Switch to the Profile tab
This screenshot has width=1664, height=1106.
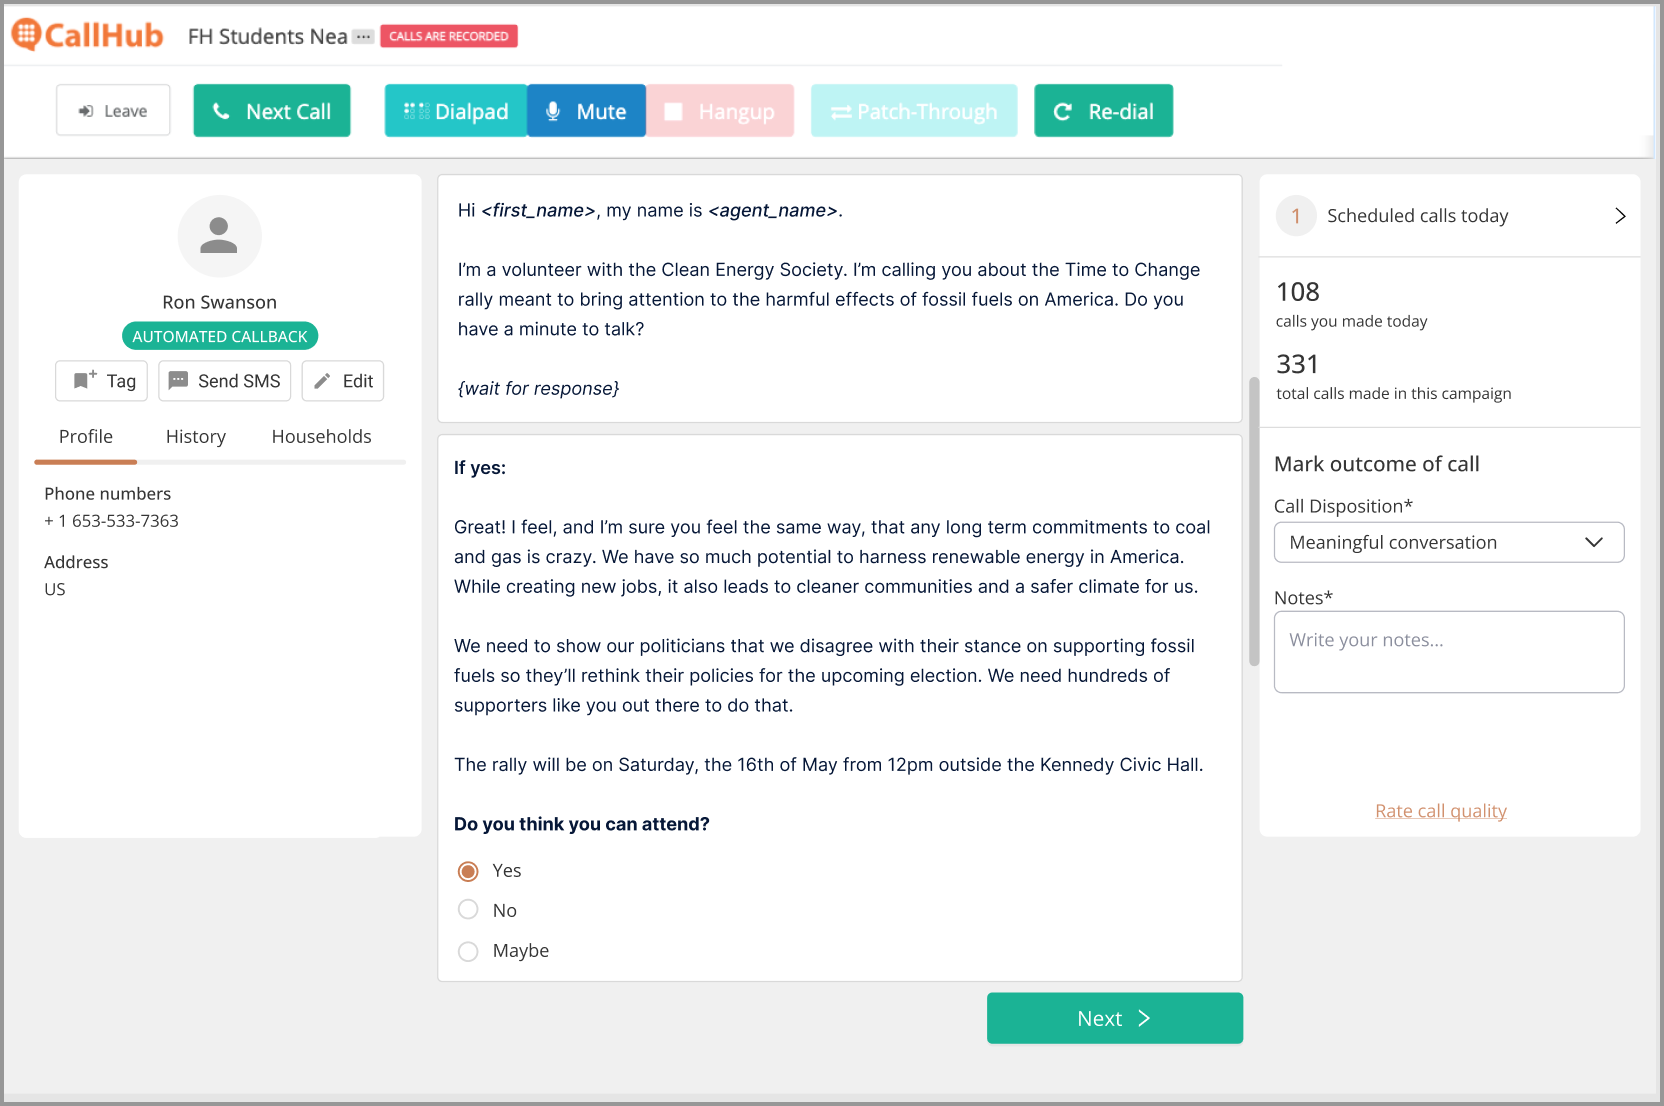86,437
